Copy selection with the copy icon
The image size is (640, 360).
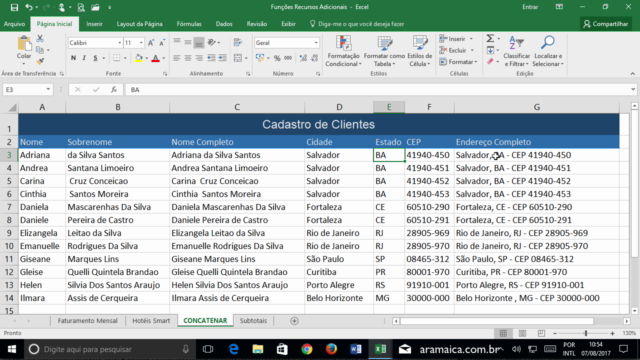[40, 50]
